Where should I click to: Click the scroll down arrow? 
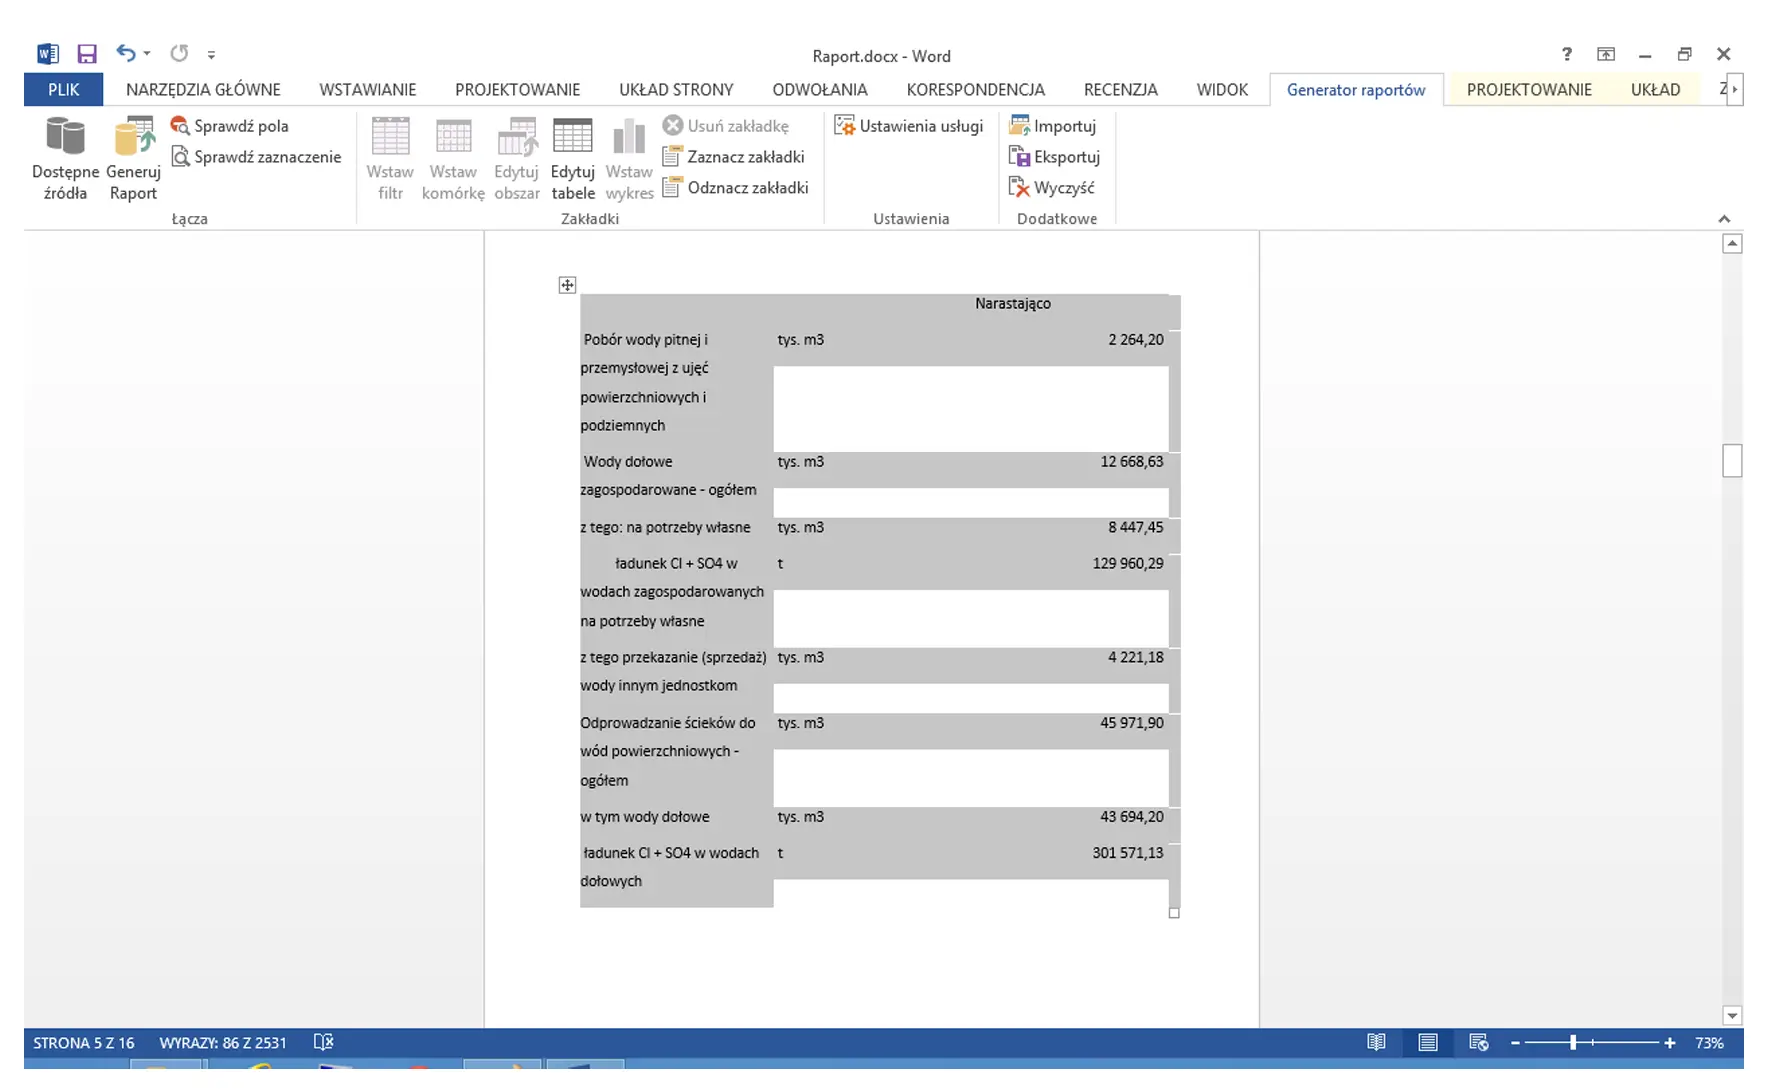pyautogui.click(x=1733, y=1015)
